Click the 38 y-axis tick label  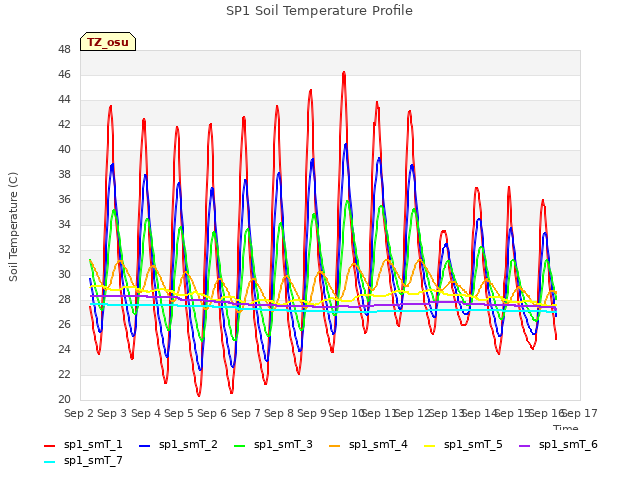[x=64, y=175]
